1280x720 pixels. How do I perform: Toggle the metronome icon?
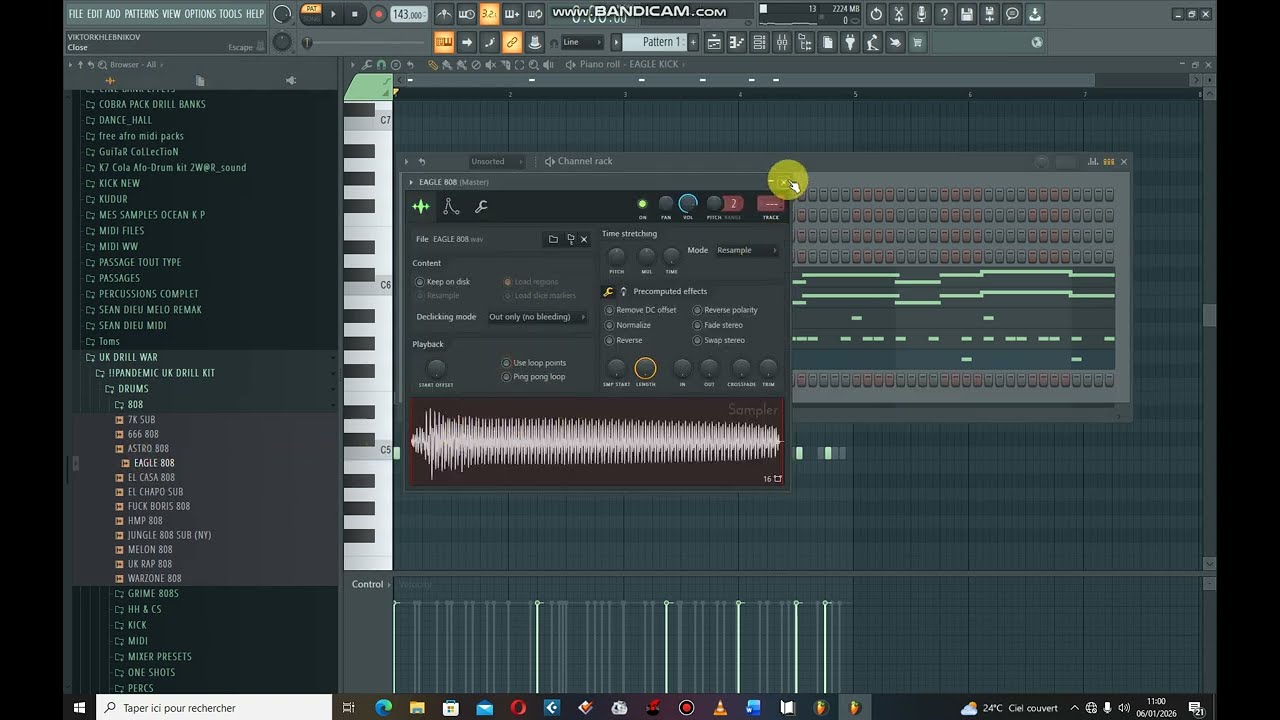pyautogui.click(x=444, y=14)
